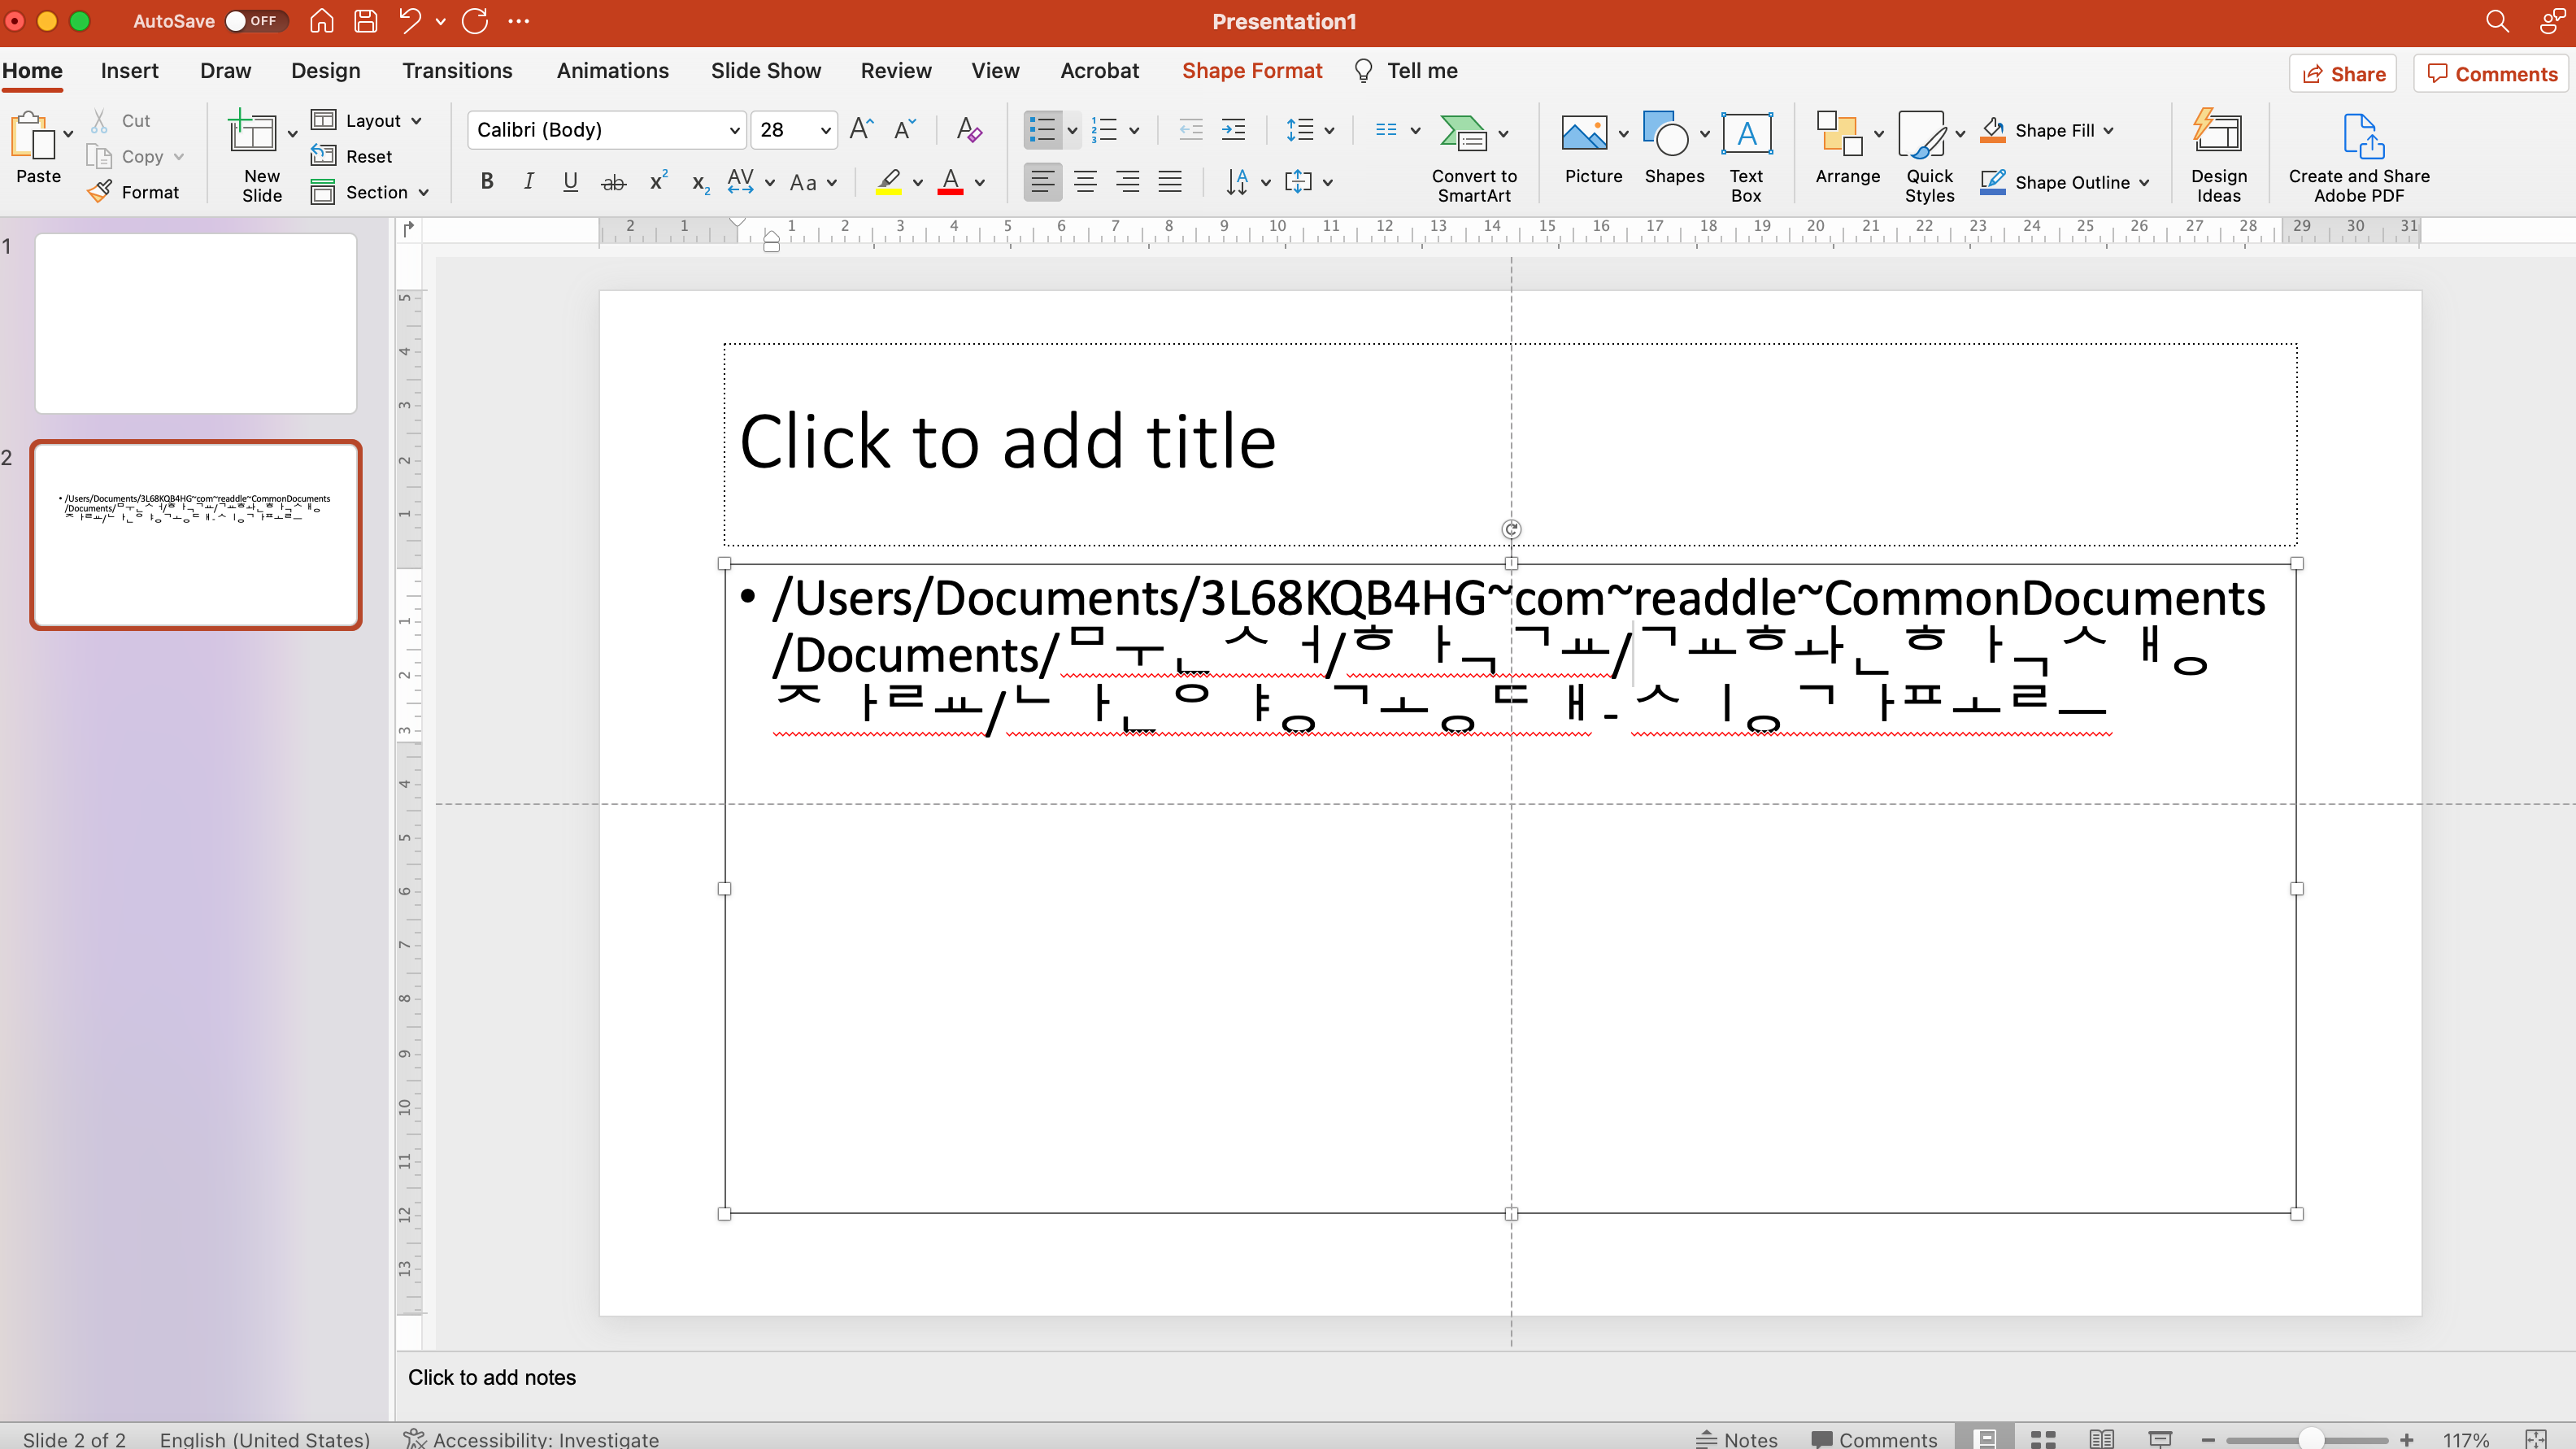This screenshot has width=2576, height=1449.
Task: Expand the font size 28 dropdown
Action: [826, 130]
